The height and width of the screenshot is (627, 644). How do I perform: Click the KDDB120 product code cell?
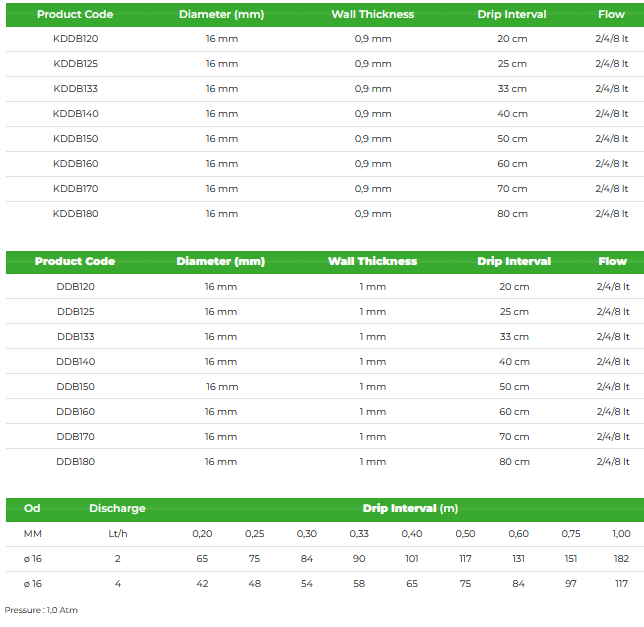(x=75, y=38)
